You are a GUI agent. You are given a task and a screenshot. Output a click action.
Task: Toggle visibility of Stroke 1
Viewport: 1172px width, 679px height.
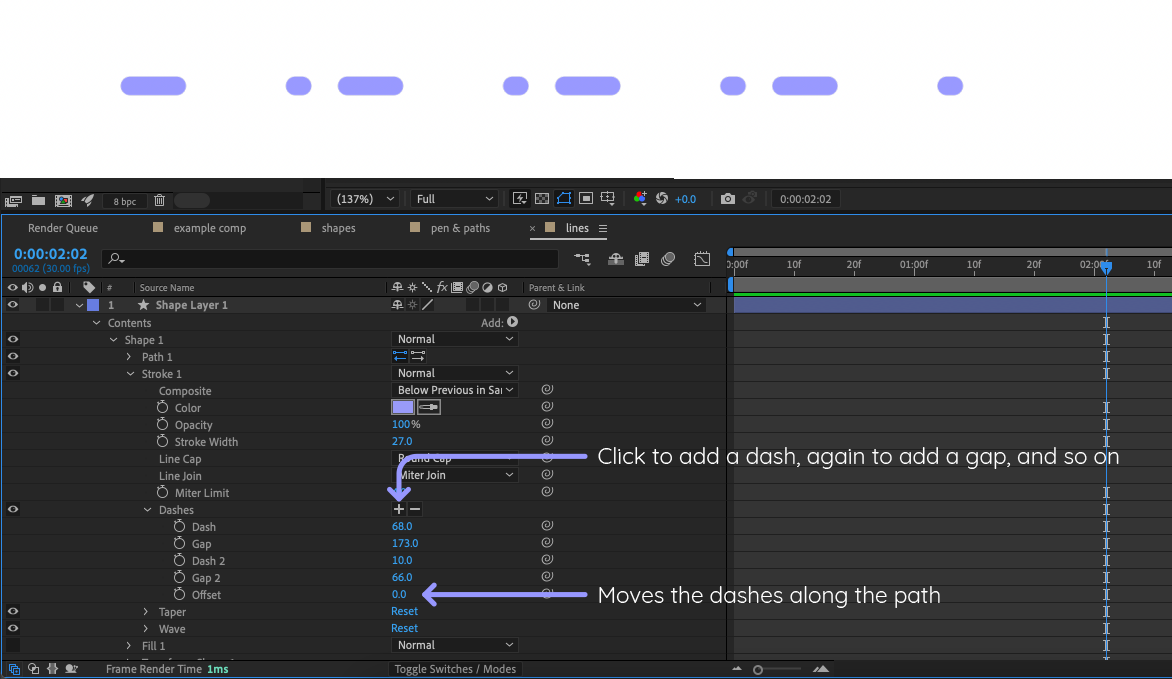point(11,373)
